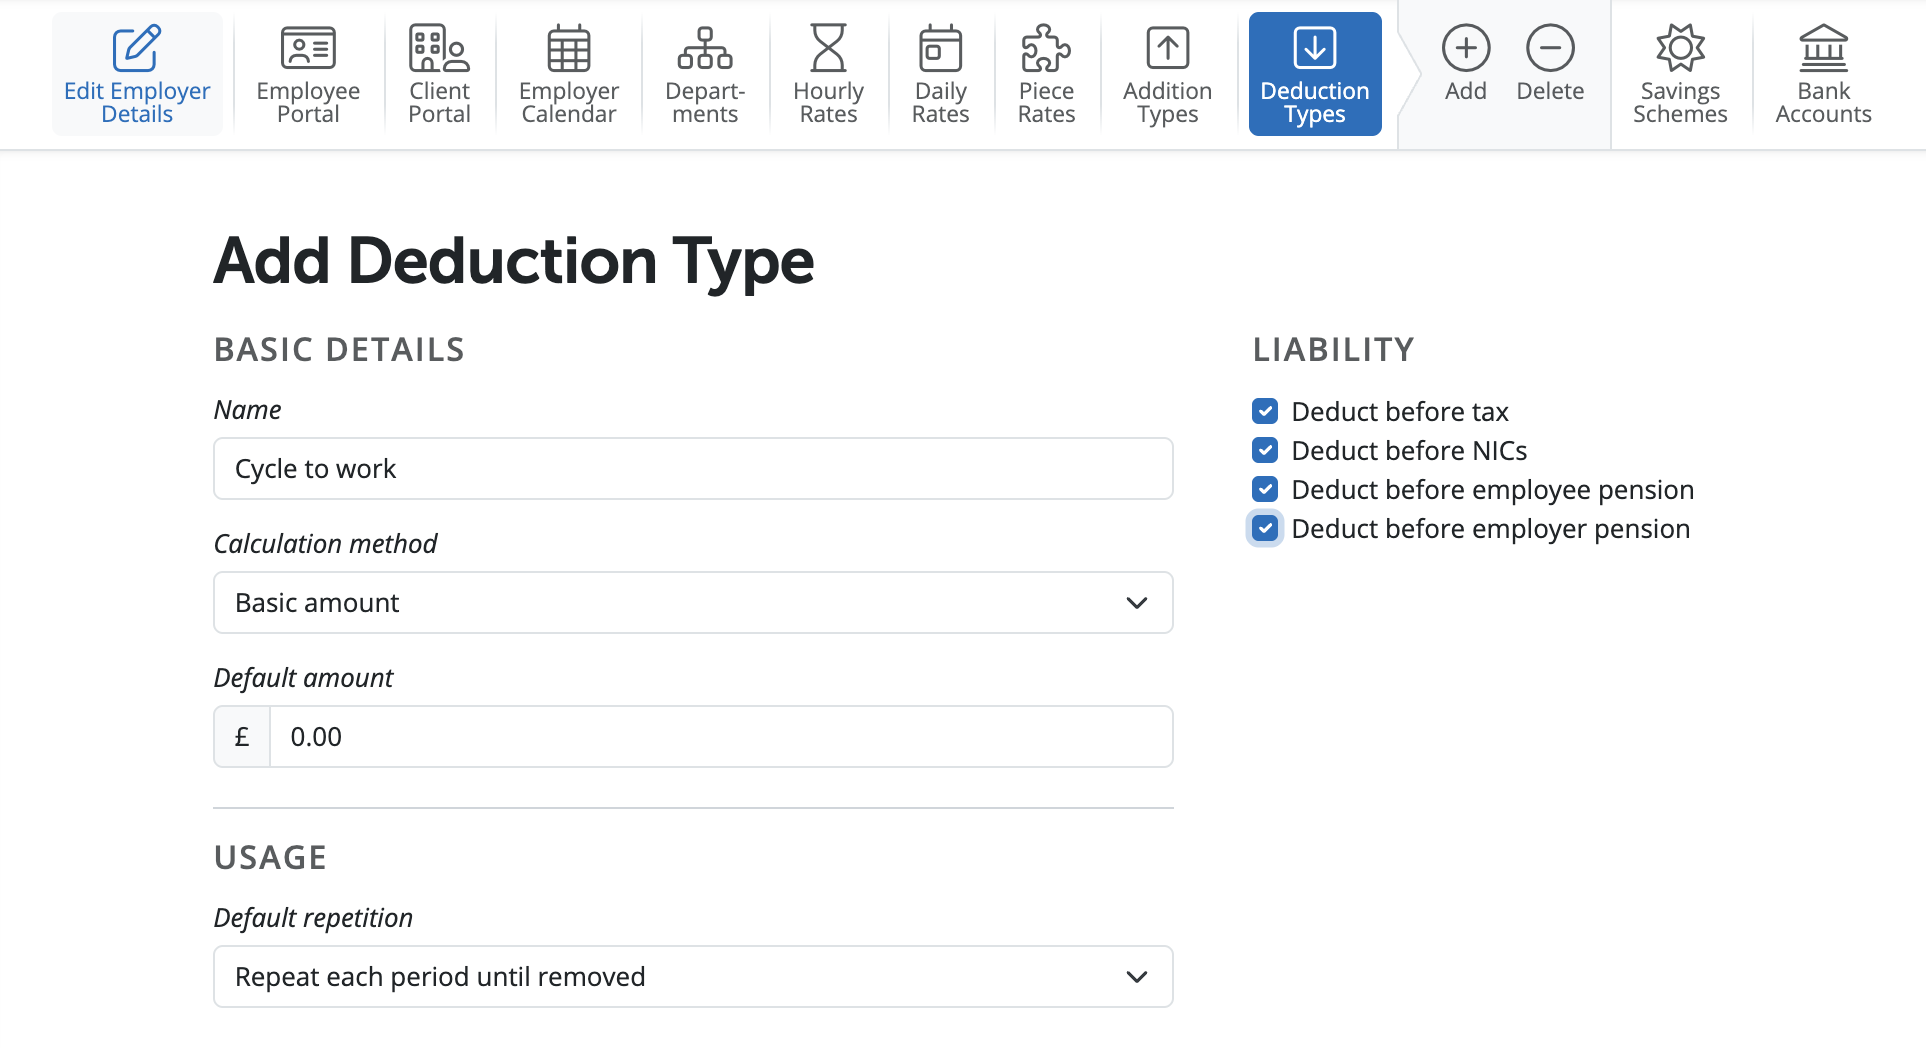Click the Default amount input field
Viewport: 1926px width, 1048px height.
pos(721,737)
